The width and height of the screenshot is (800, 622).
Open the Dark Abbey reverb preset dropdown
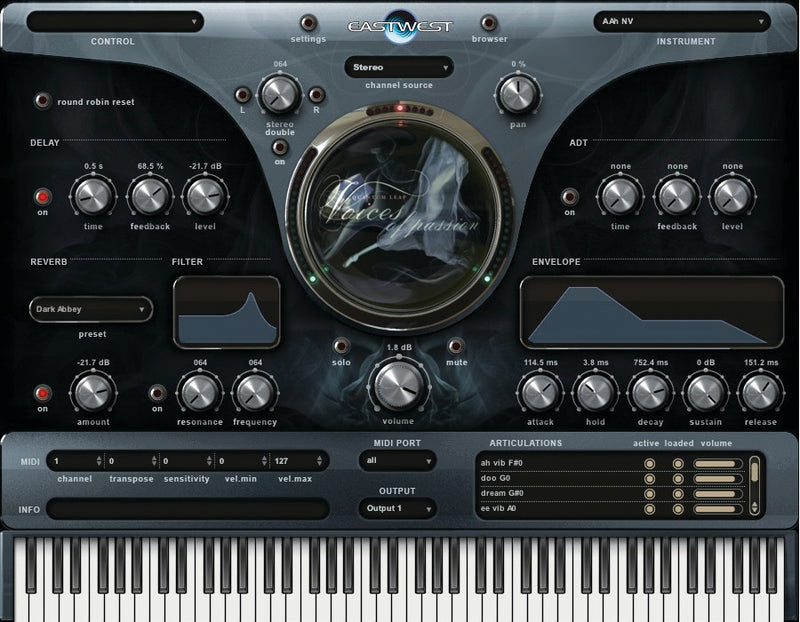point(90,310)
